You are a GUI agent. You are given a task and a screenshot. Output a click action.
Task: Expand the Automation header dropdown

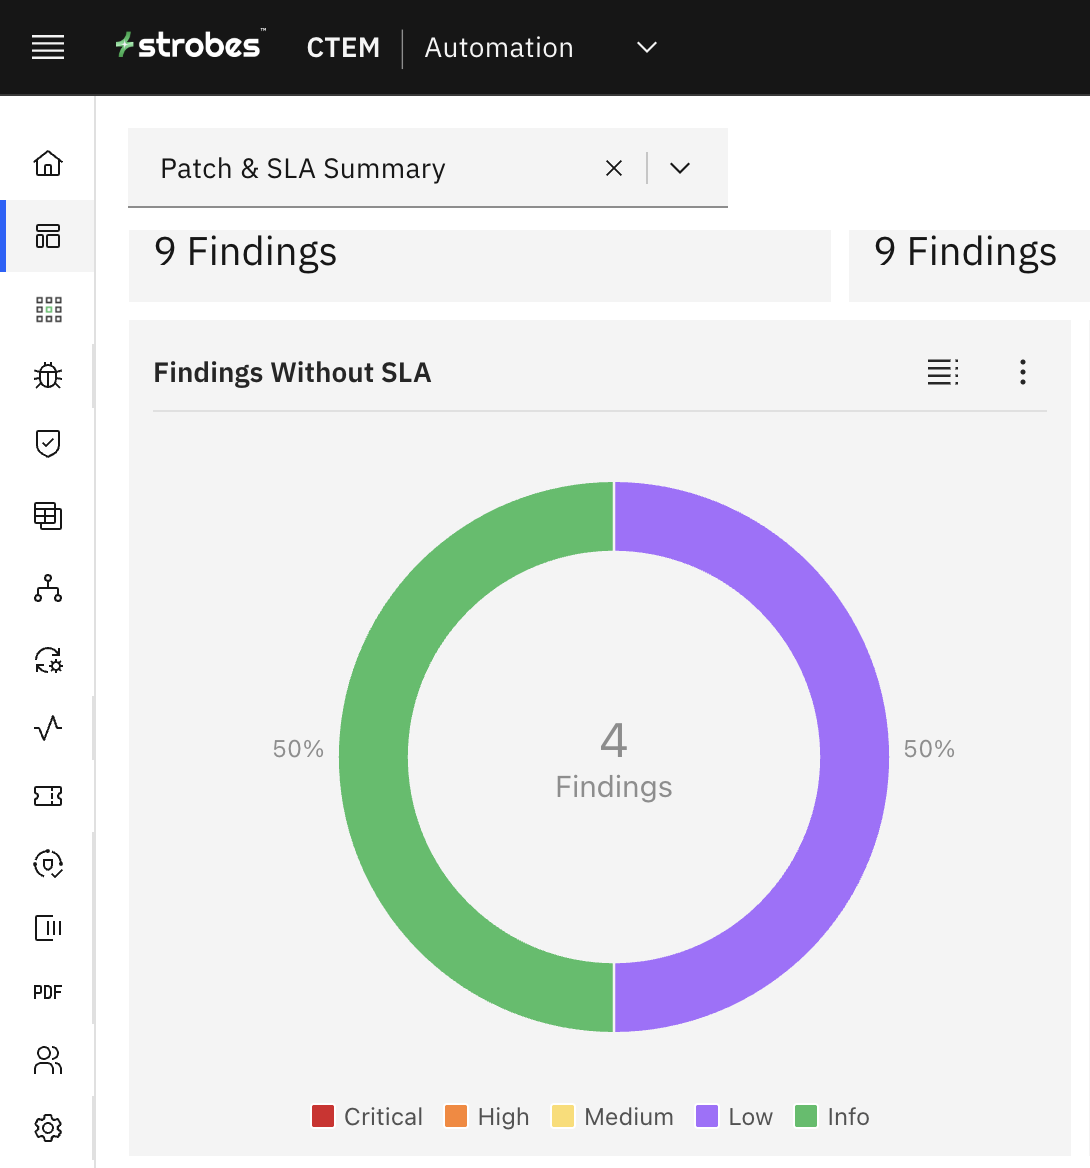point(647,47)
